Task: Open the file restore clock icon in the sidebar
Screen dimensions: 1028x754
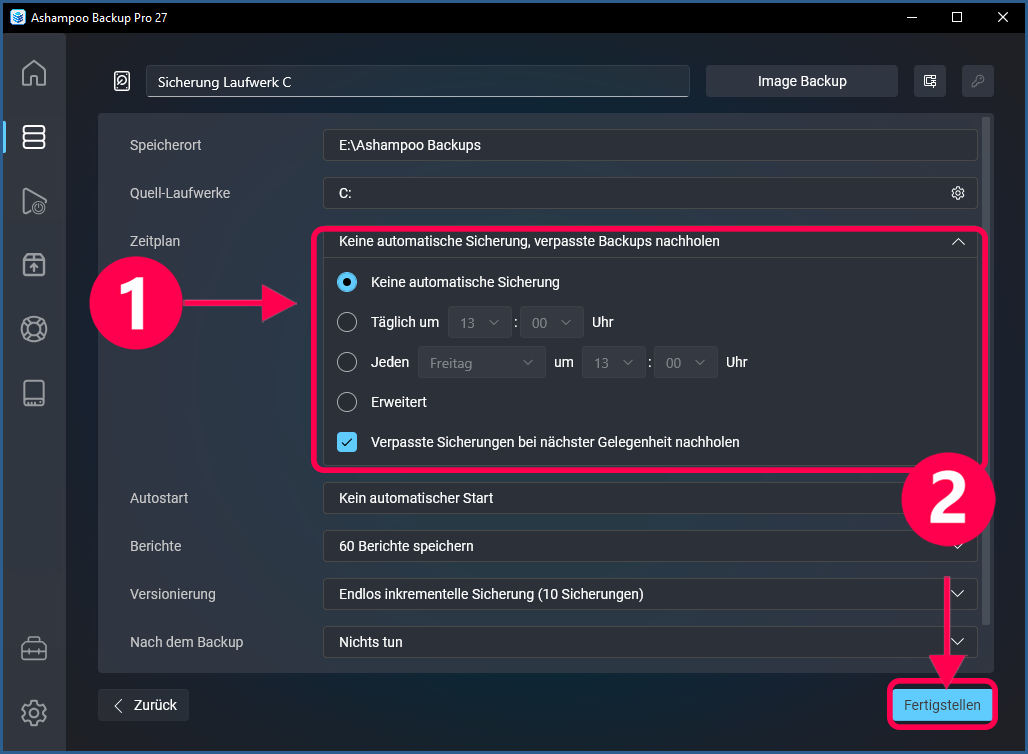Action: coord(34,201)
